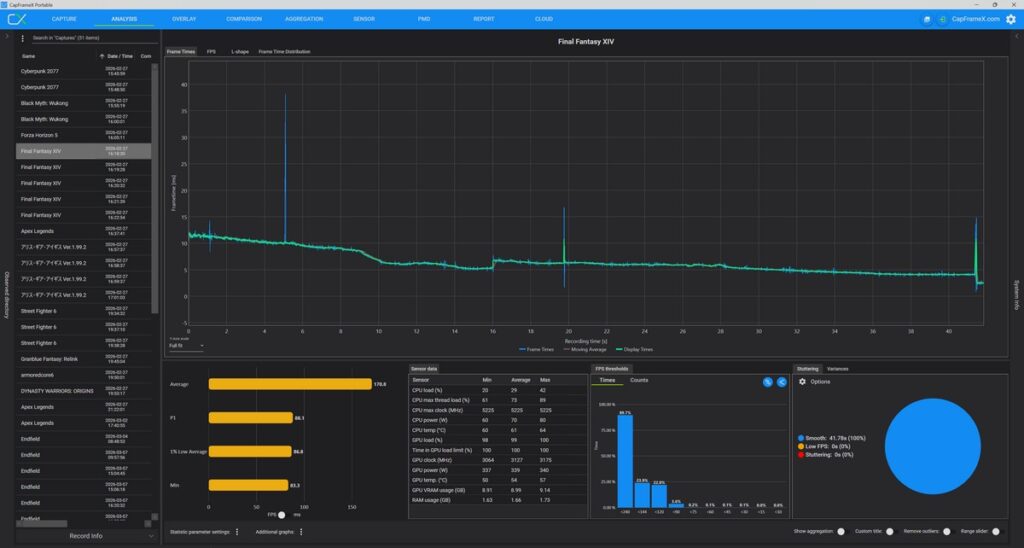Select the L-shape graph tab

(x=240, y=51)
